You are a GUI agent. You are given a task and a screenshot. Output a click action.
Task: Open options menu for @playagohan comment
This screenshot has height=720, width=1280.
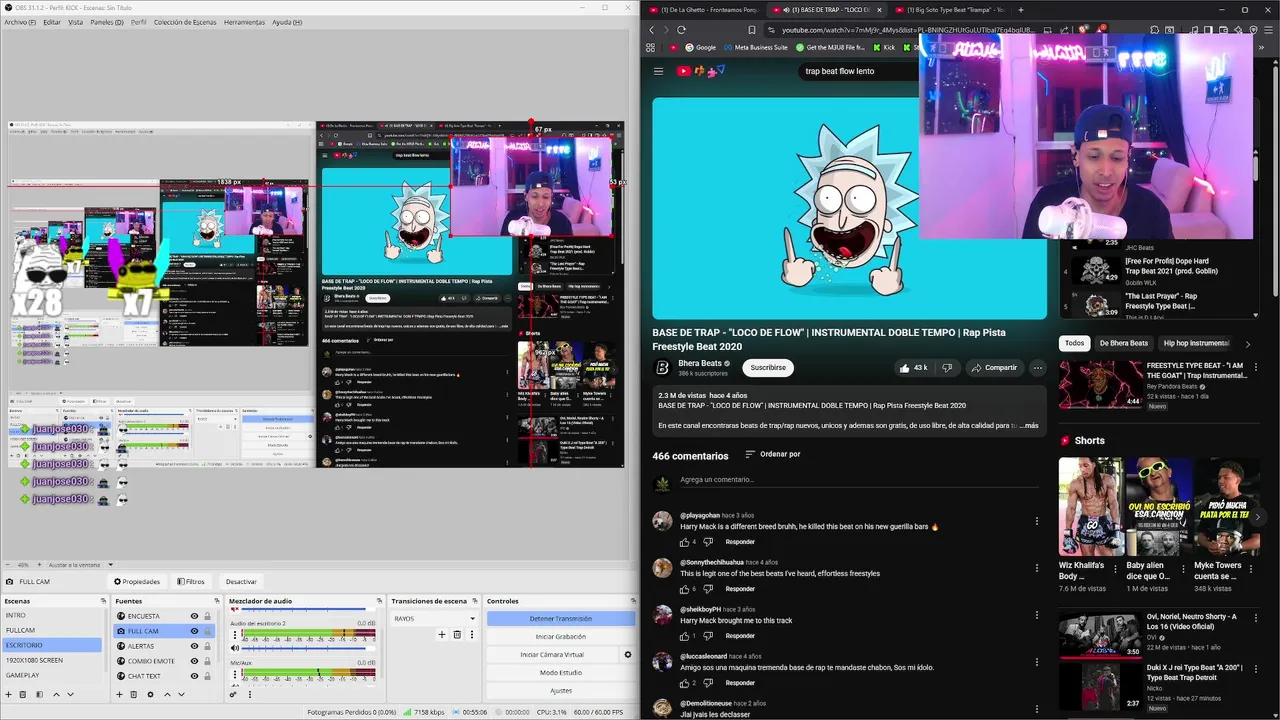[x=1037, y=521]
